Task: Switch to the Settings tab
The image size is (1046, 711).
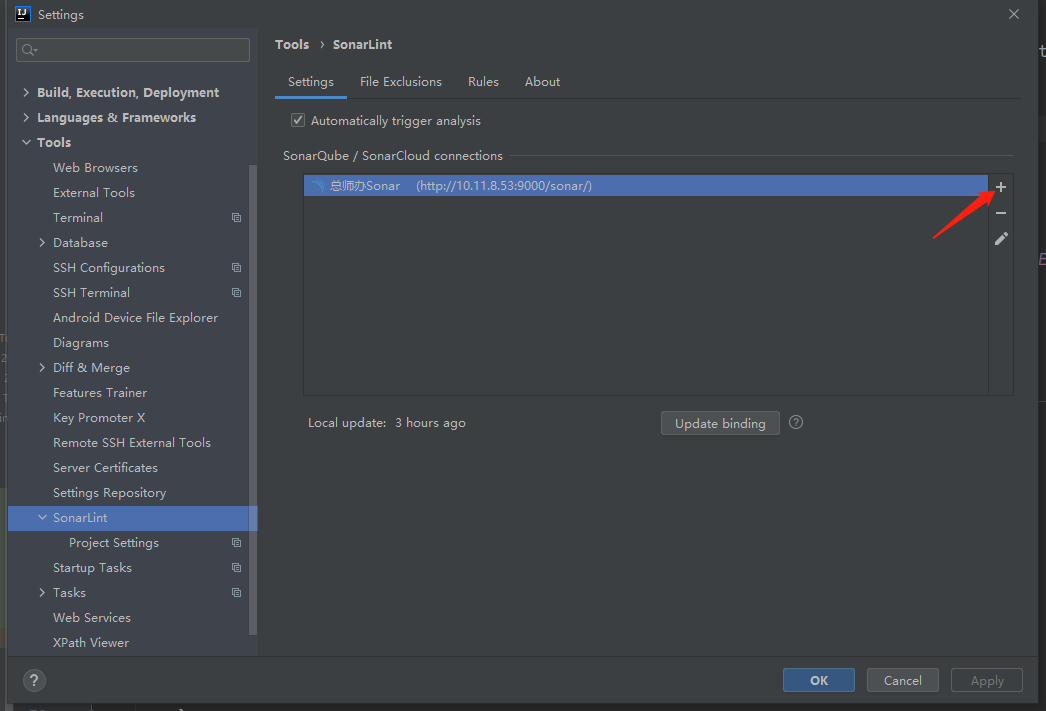Action: click(x=310, y=82)
